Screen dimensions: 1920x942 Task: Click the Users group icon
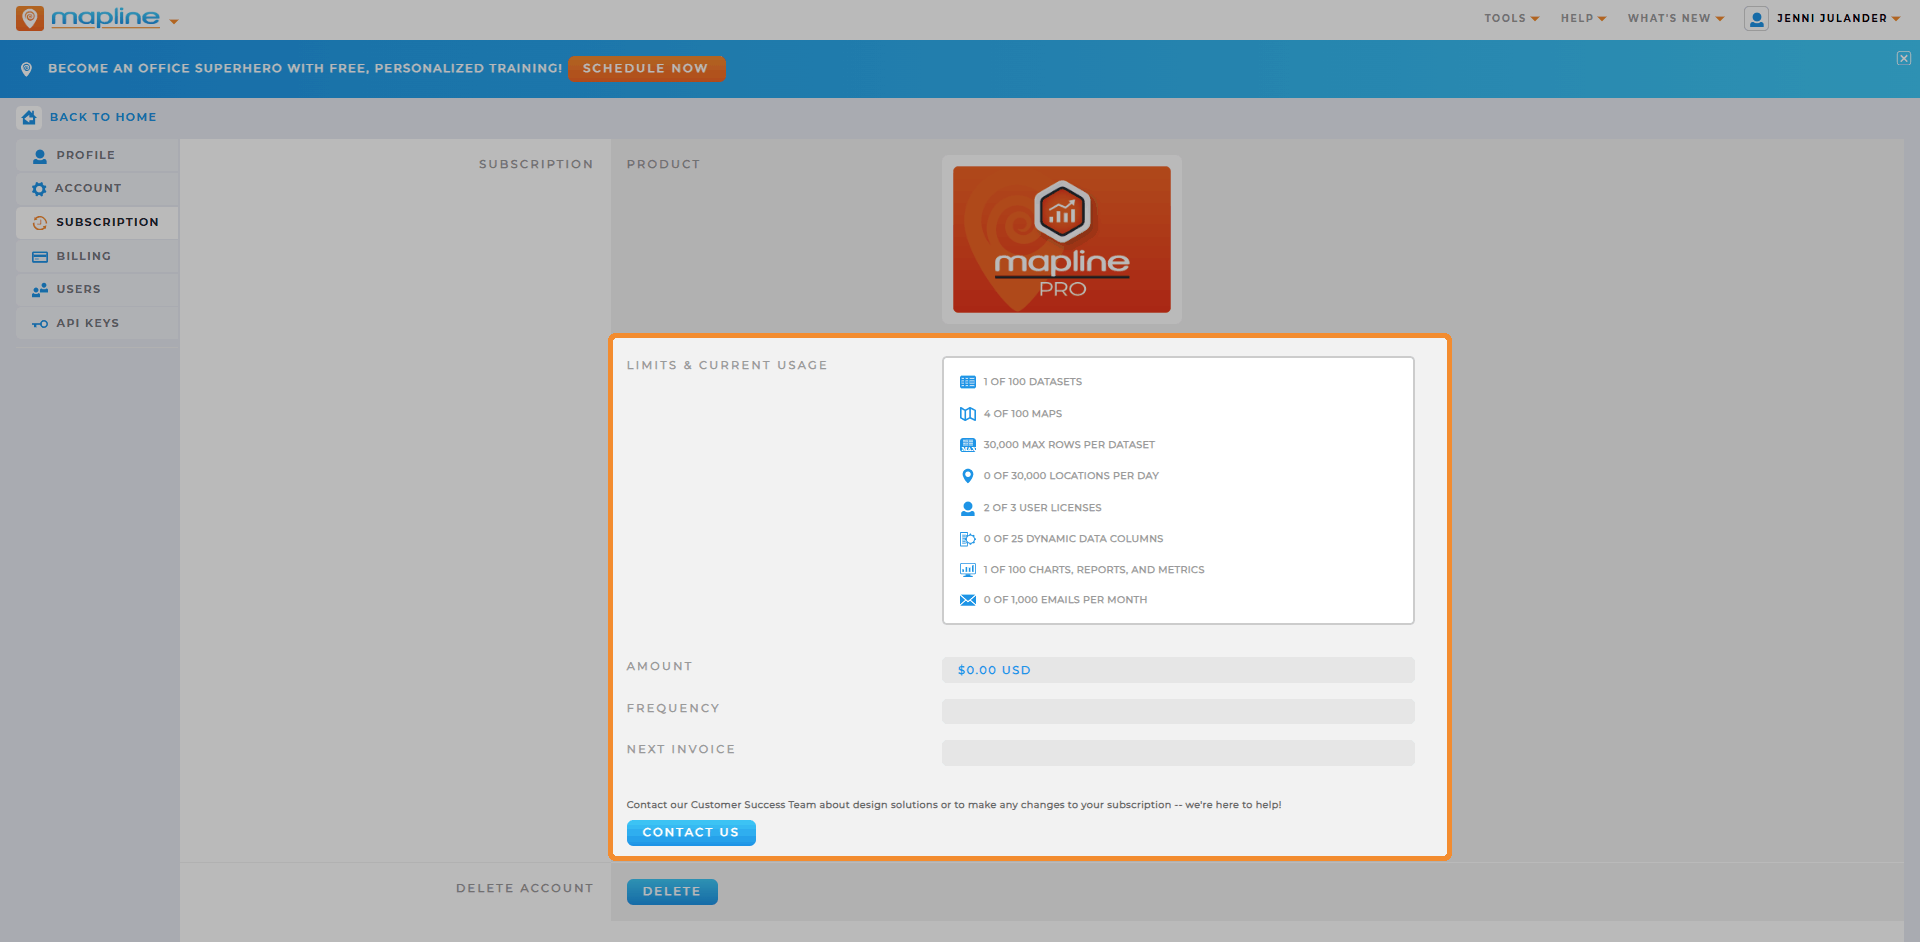pyautogui.click(x=40, y=290)
